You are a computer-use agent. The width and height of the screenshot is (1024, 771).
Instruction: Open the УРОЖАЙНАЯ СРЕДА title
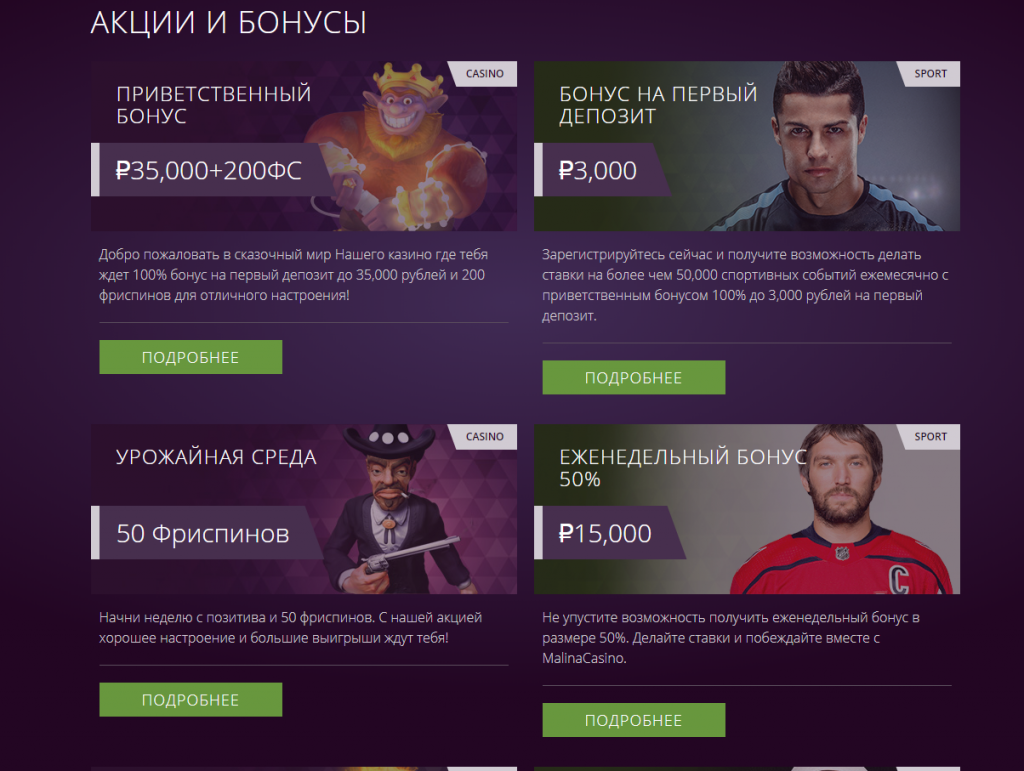coord(216,457)
